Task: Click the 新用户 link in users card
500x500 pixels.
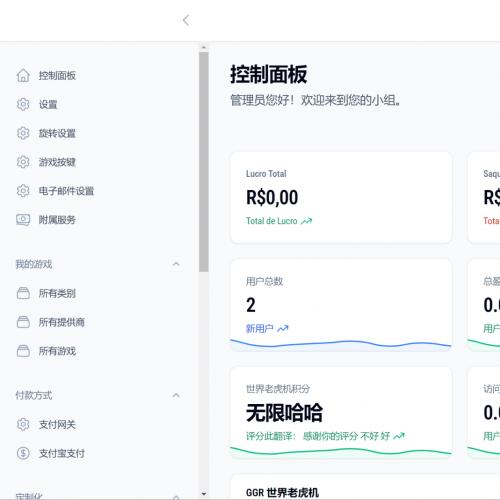Action: pyautogui.click(x=260, y=329)
